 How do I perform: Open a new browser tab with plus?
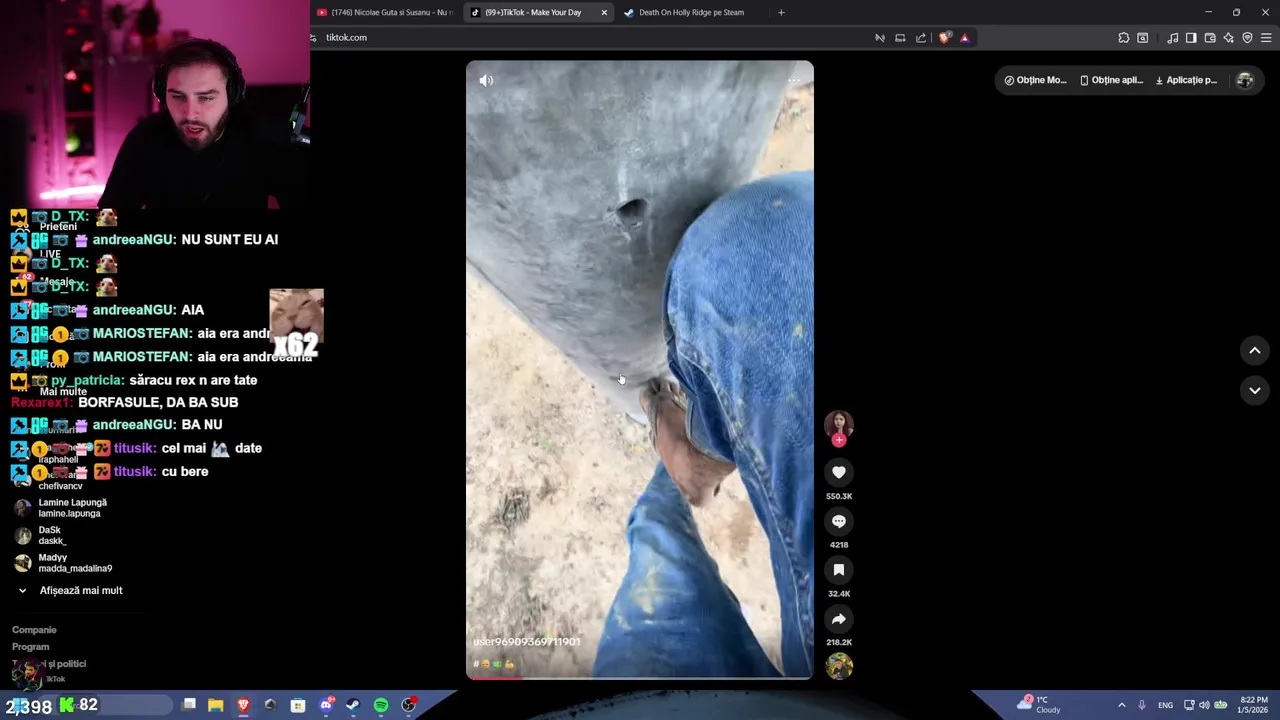[781, 12]
